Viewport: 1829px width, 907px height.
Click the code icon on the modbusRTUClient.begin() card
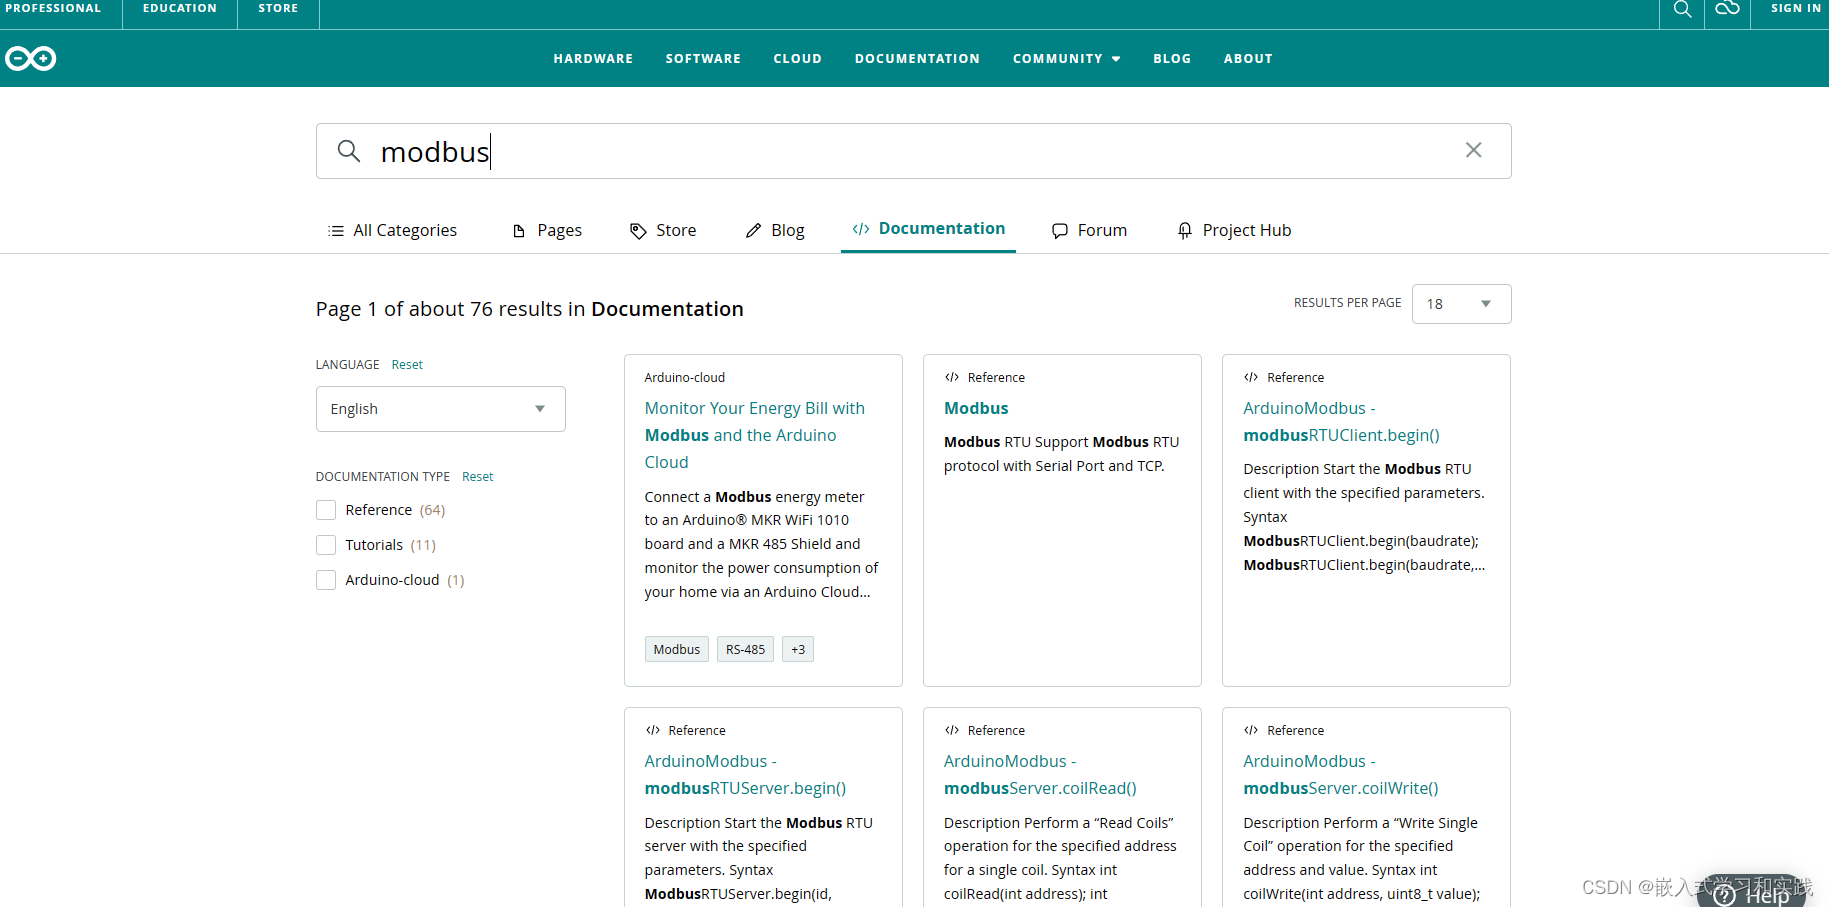click(x=1251, y=378)
